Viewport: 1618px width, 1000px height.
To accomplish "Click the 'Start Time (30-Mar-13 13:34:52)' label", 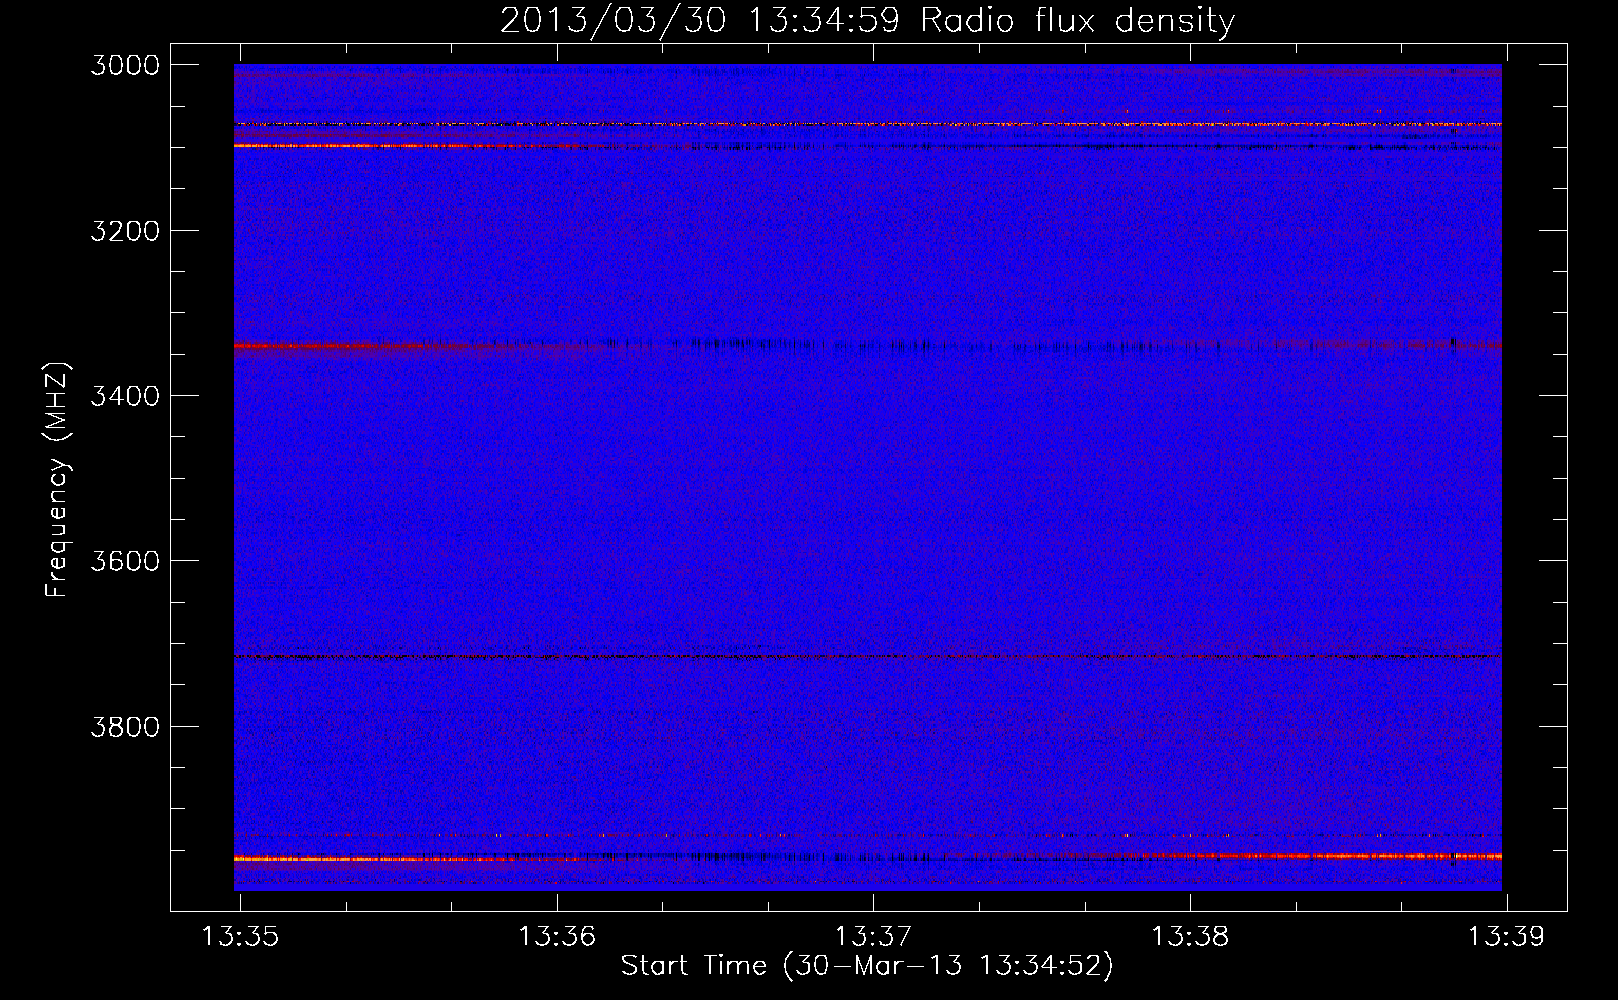I will pos(867,966).
